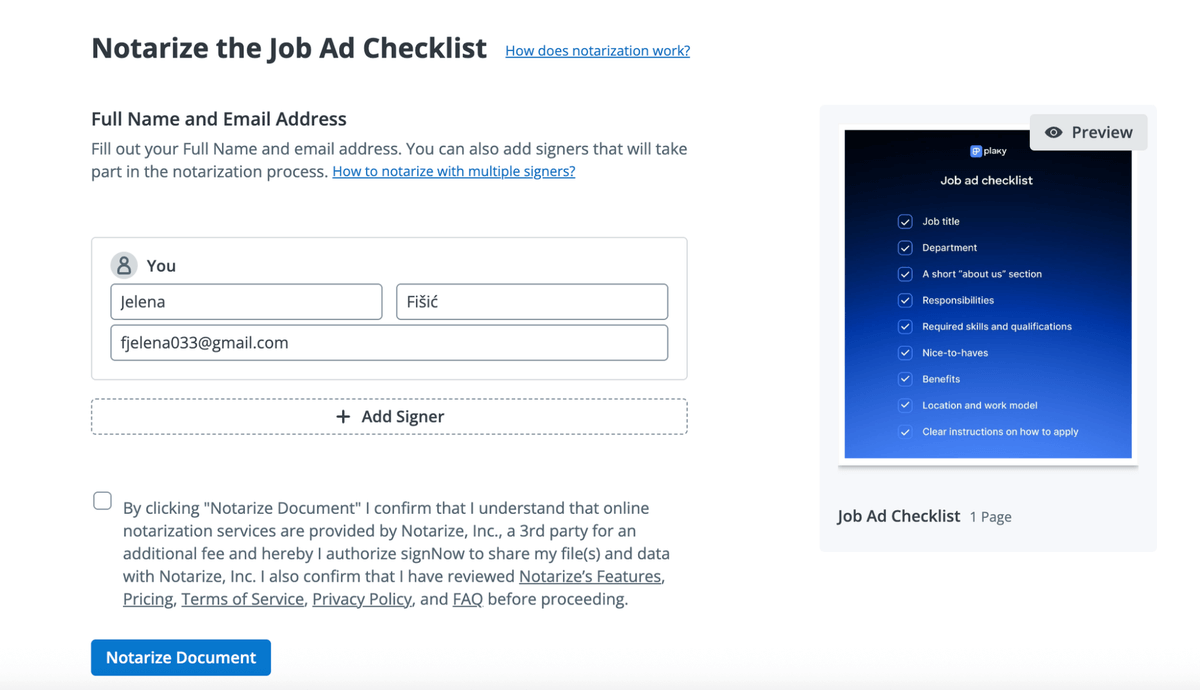Click the plus icon inside Add Signer
This screenshot has height=690, width=1200.
click(x=343, y=417)
